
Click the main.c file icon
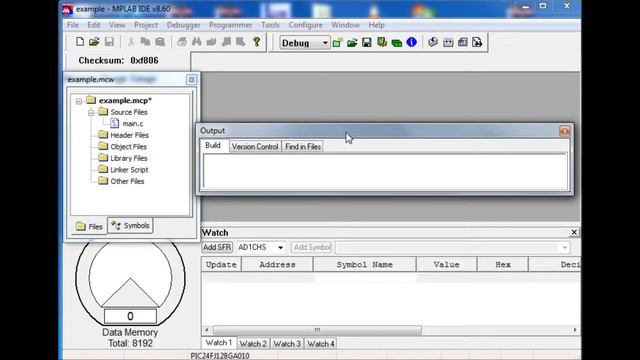(115, 123)
